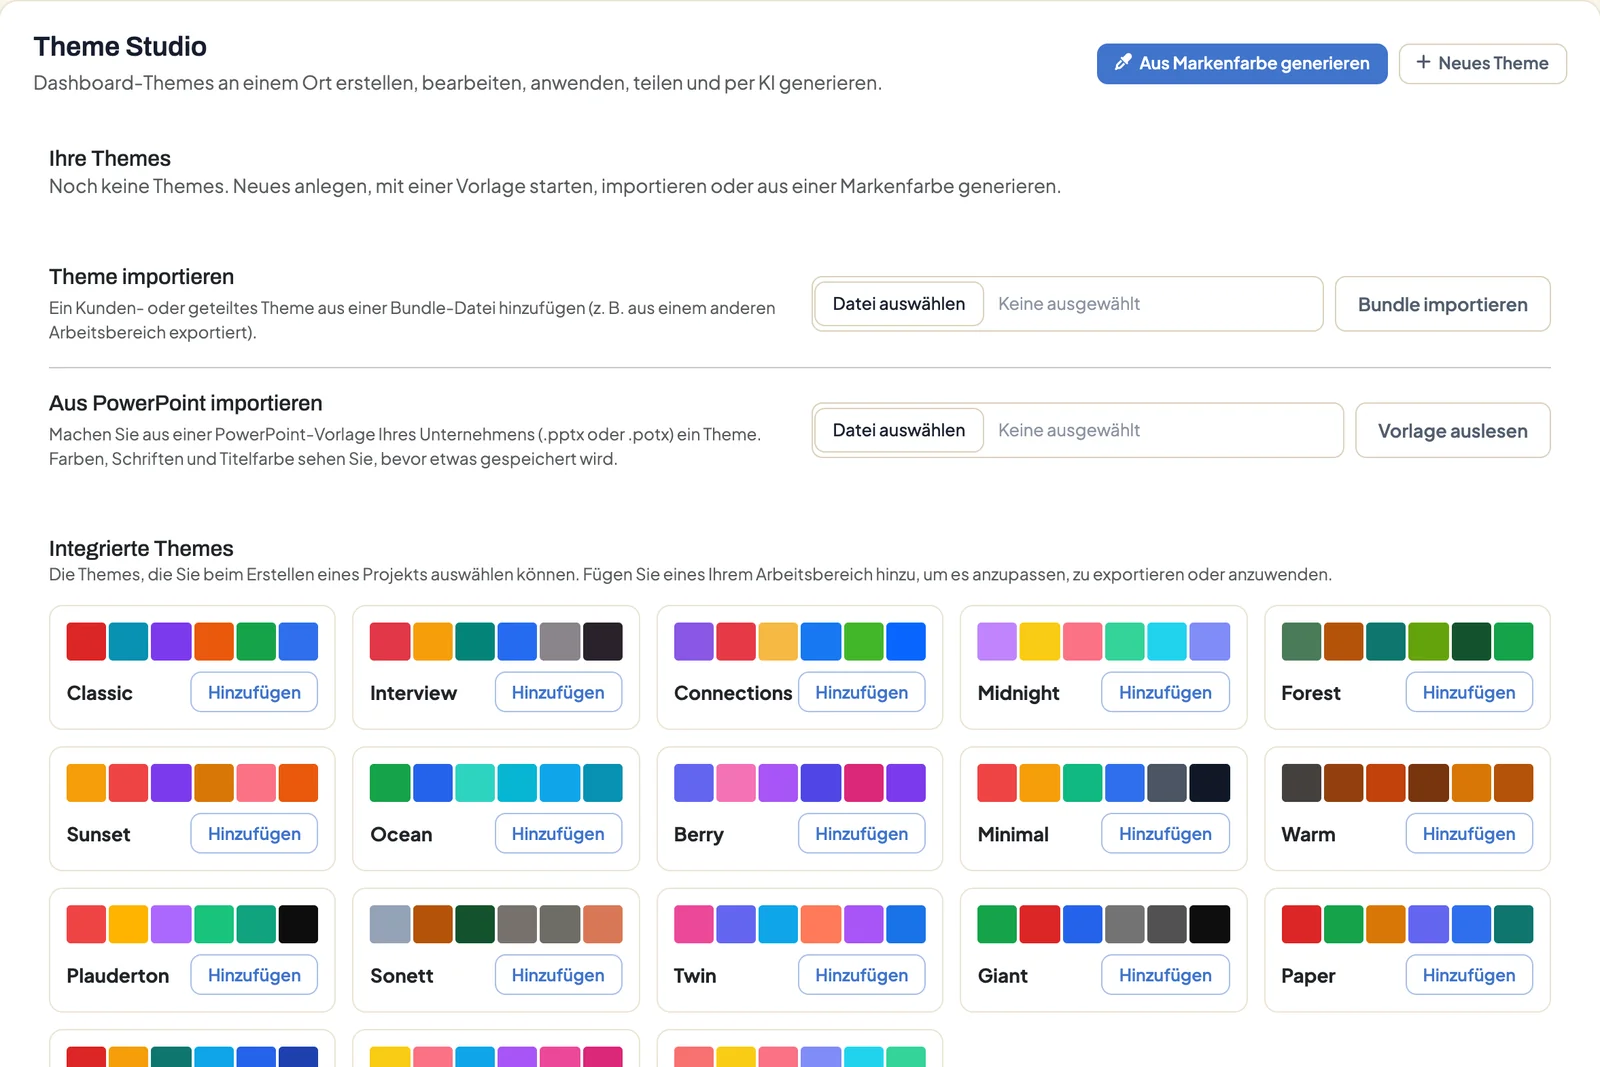The width and height of the screenshot is (1600, 1067).
Task: Click the Bundle importieren button
Action: click(x=1442, y=304)
